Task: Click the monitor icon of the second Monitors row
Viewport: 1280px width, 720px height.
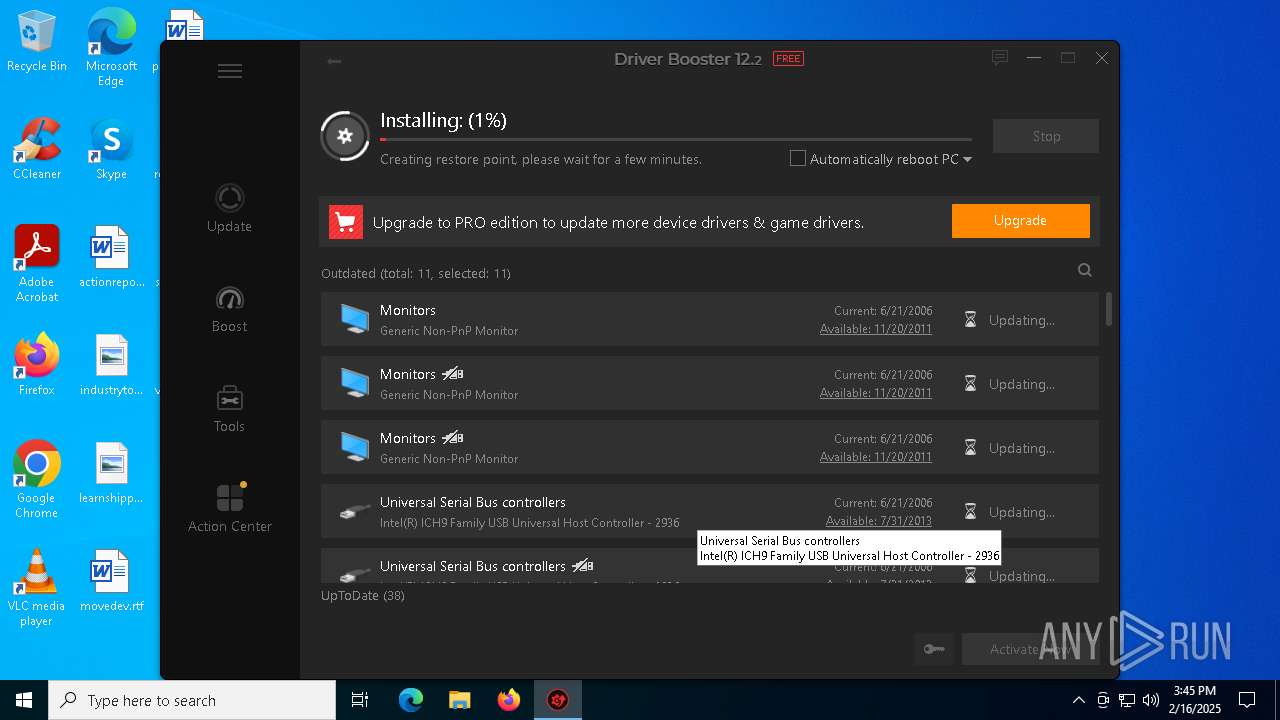Action: coord(354,383)
